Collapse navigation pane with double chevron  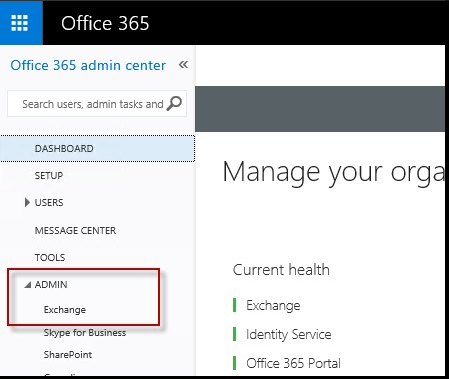point(183,64)
